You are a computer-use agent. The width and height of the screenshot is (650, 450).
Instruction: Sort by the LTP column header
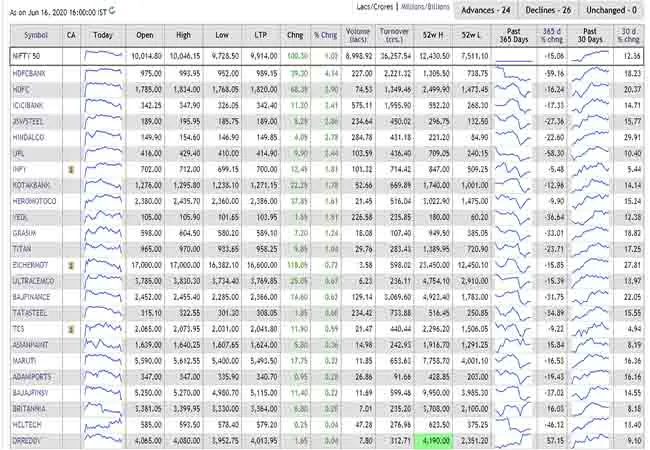[x=260, y=35]
